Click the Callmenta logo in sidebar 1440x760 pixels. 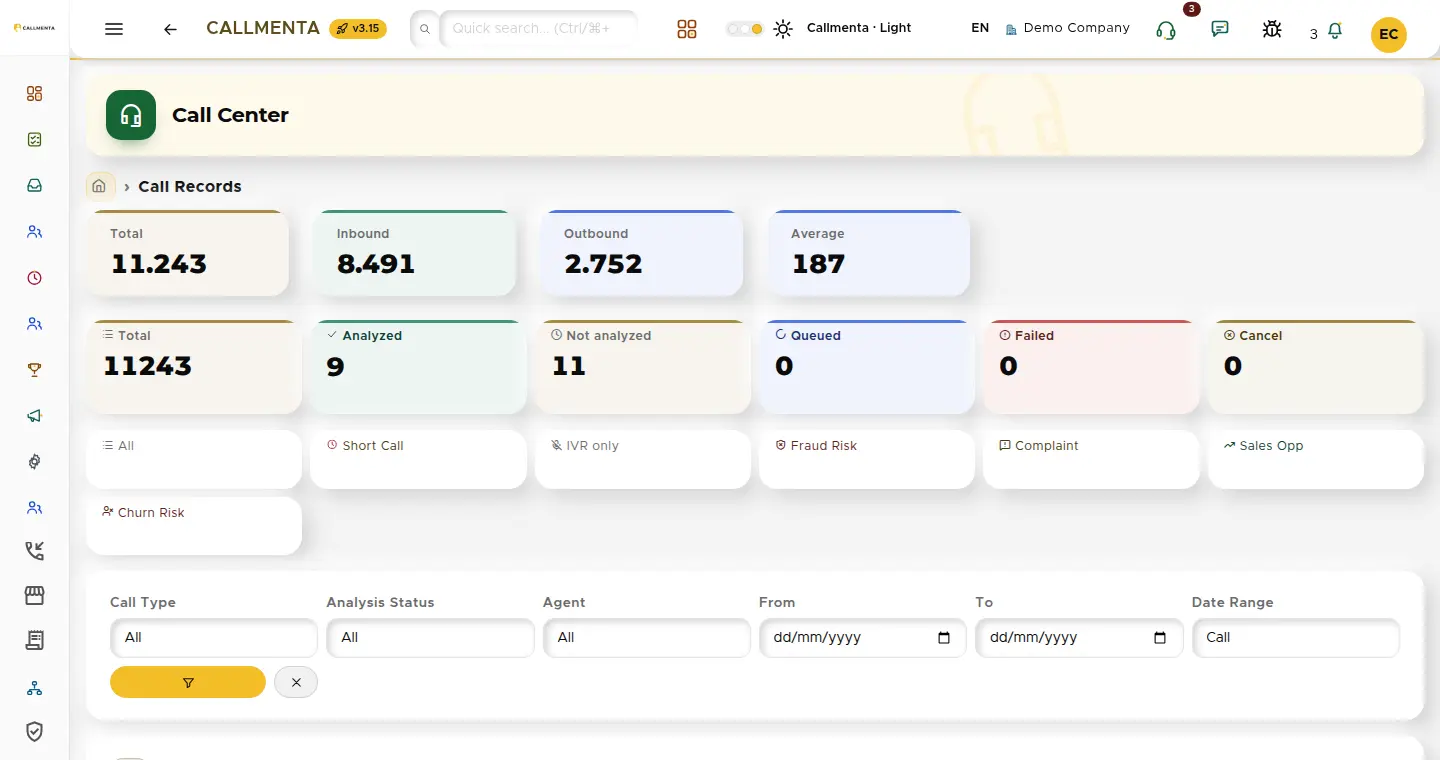tap(34, 28)
